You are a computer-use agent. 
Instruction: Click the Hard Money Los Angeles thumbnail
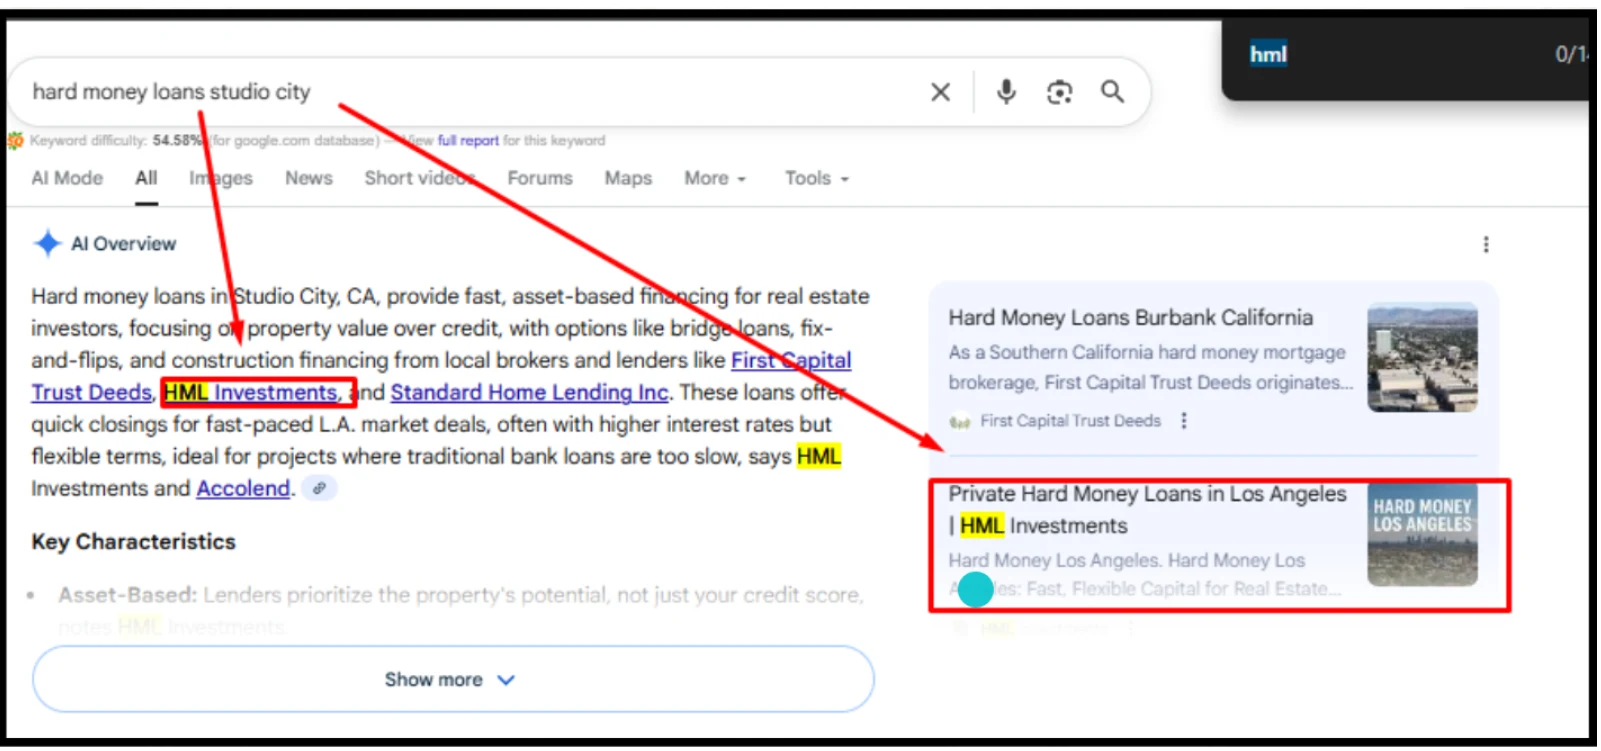click(1422, 535)
